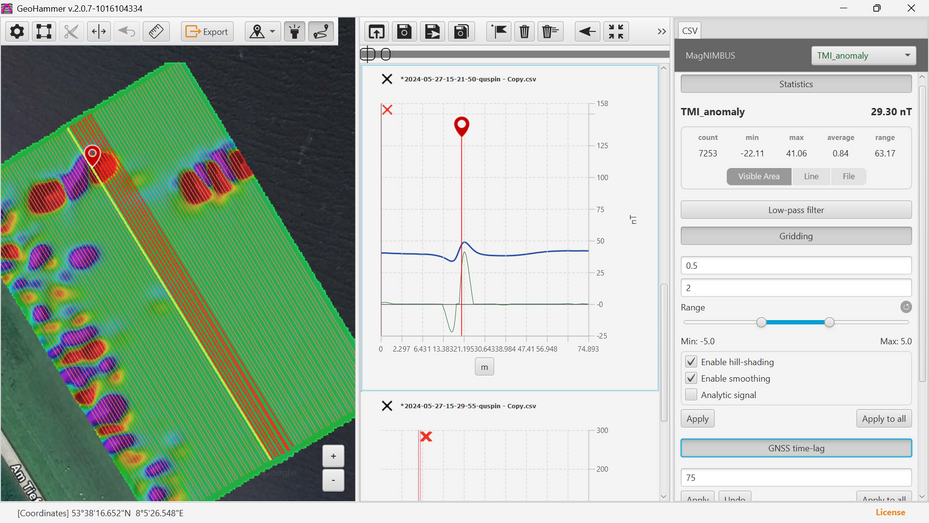Select the area selection rectangle tool
Viewport: 929px width, 523px height.
tap(44, 31)
